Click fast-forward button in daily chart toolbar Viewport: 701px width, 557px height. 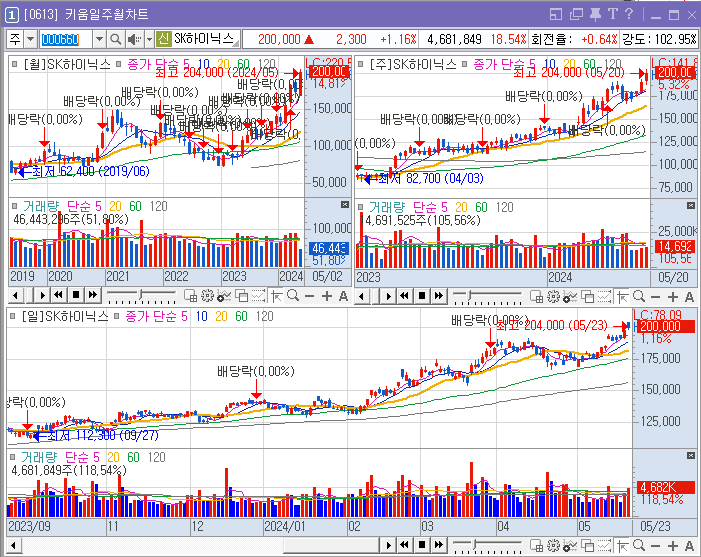(x=439, y=545)
